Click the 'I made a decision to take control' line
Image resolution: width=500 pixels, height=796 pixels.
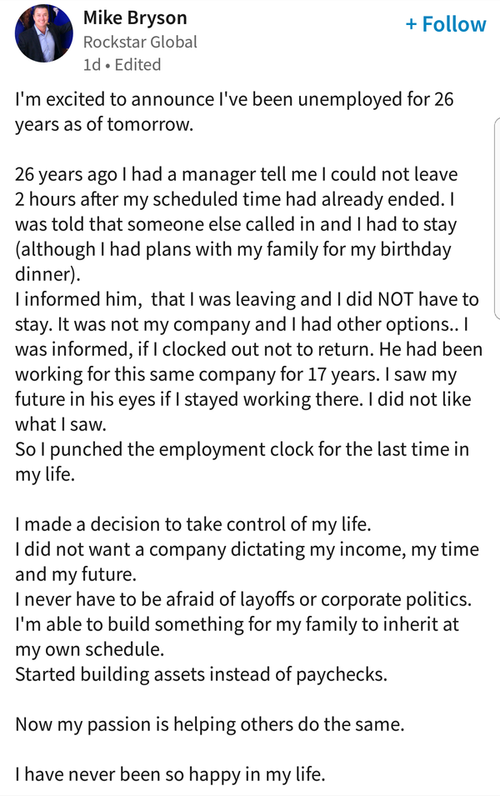pos(193,524)
